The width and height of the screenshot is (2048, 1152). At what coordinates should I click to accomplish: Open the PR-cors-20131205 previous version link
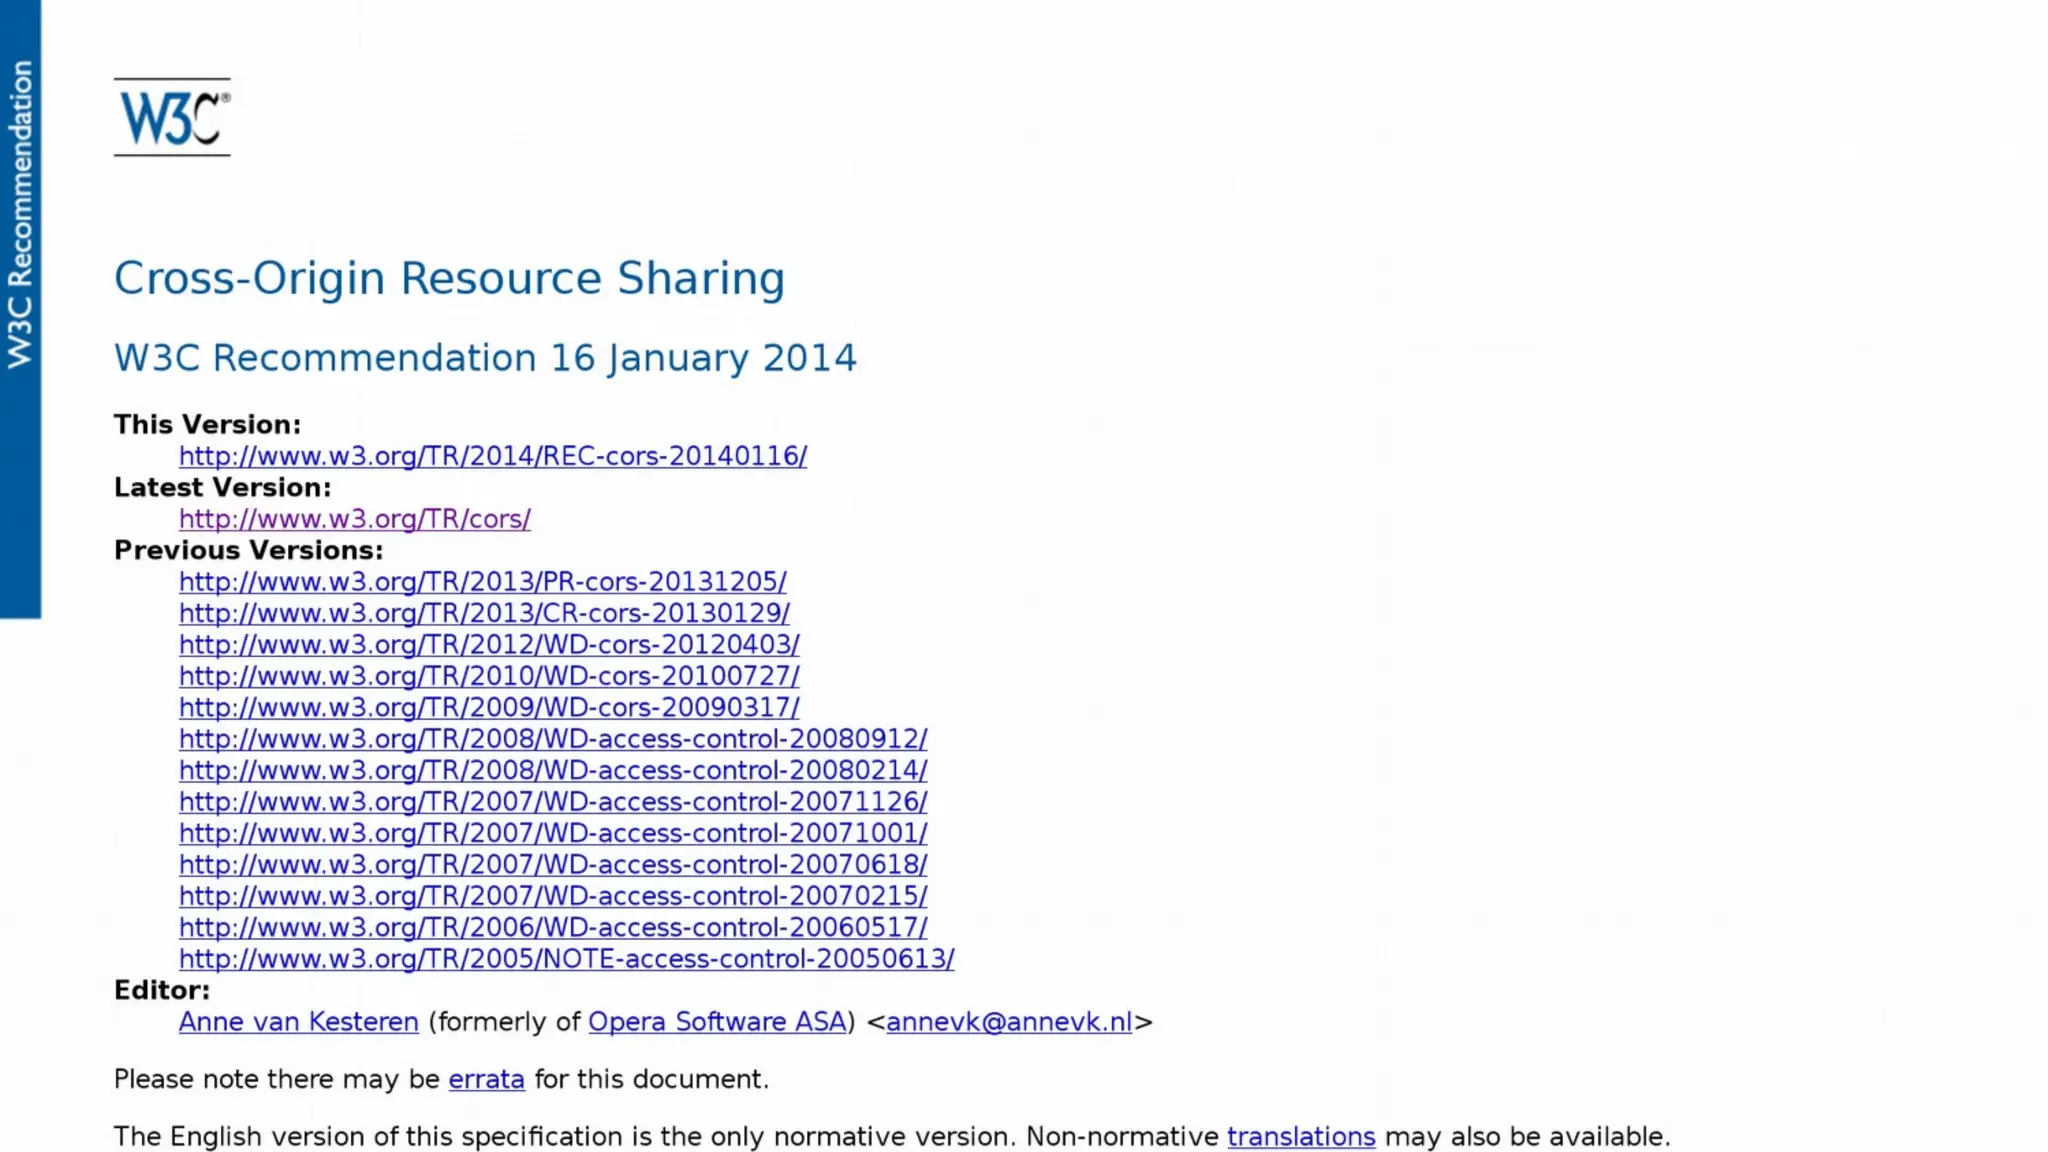tap(482, 582)
